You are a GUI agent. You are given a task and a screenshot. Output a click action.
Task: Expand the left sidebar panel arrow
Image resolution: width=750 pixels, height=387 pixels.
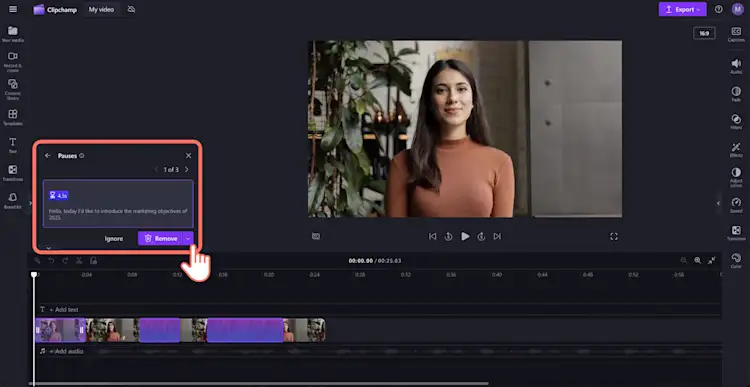(30, 203)
